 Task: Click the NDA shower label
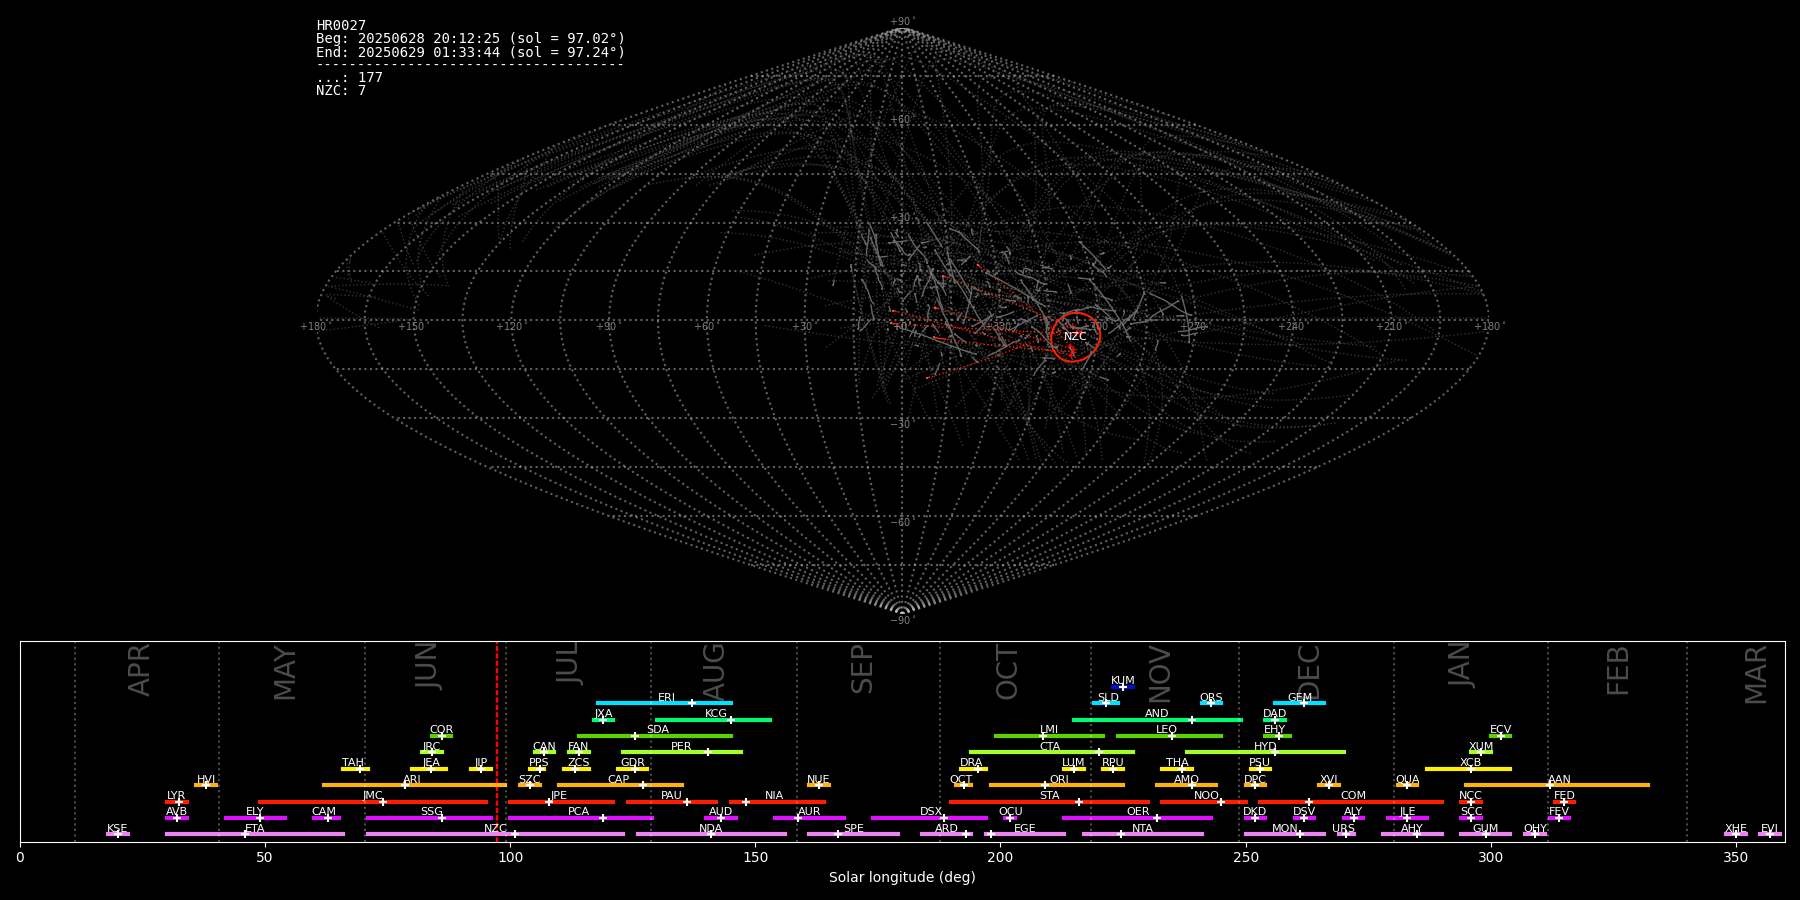pos(711,829)
